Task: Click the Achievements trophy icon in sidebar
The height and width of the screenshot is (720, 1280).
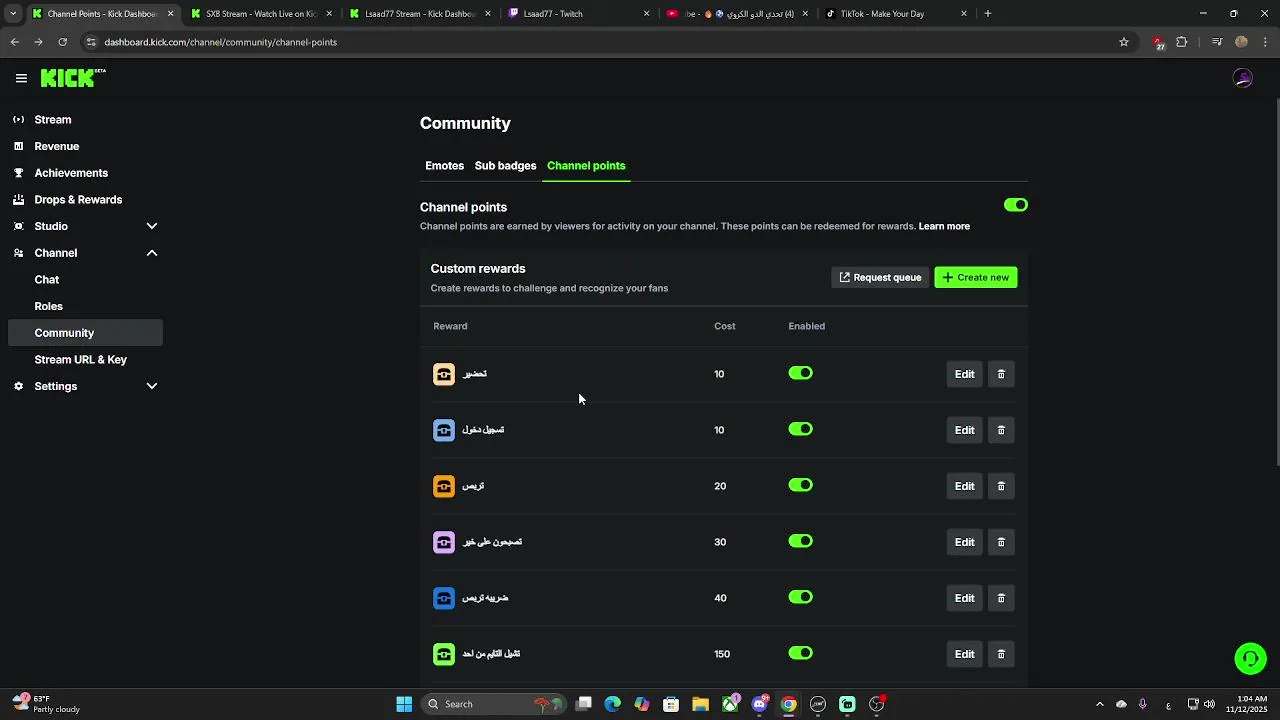Action: coord(18,173)
